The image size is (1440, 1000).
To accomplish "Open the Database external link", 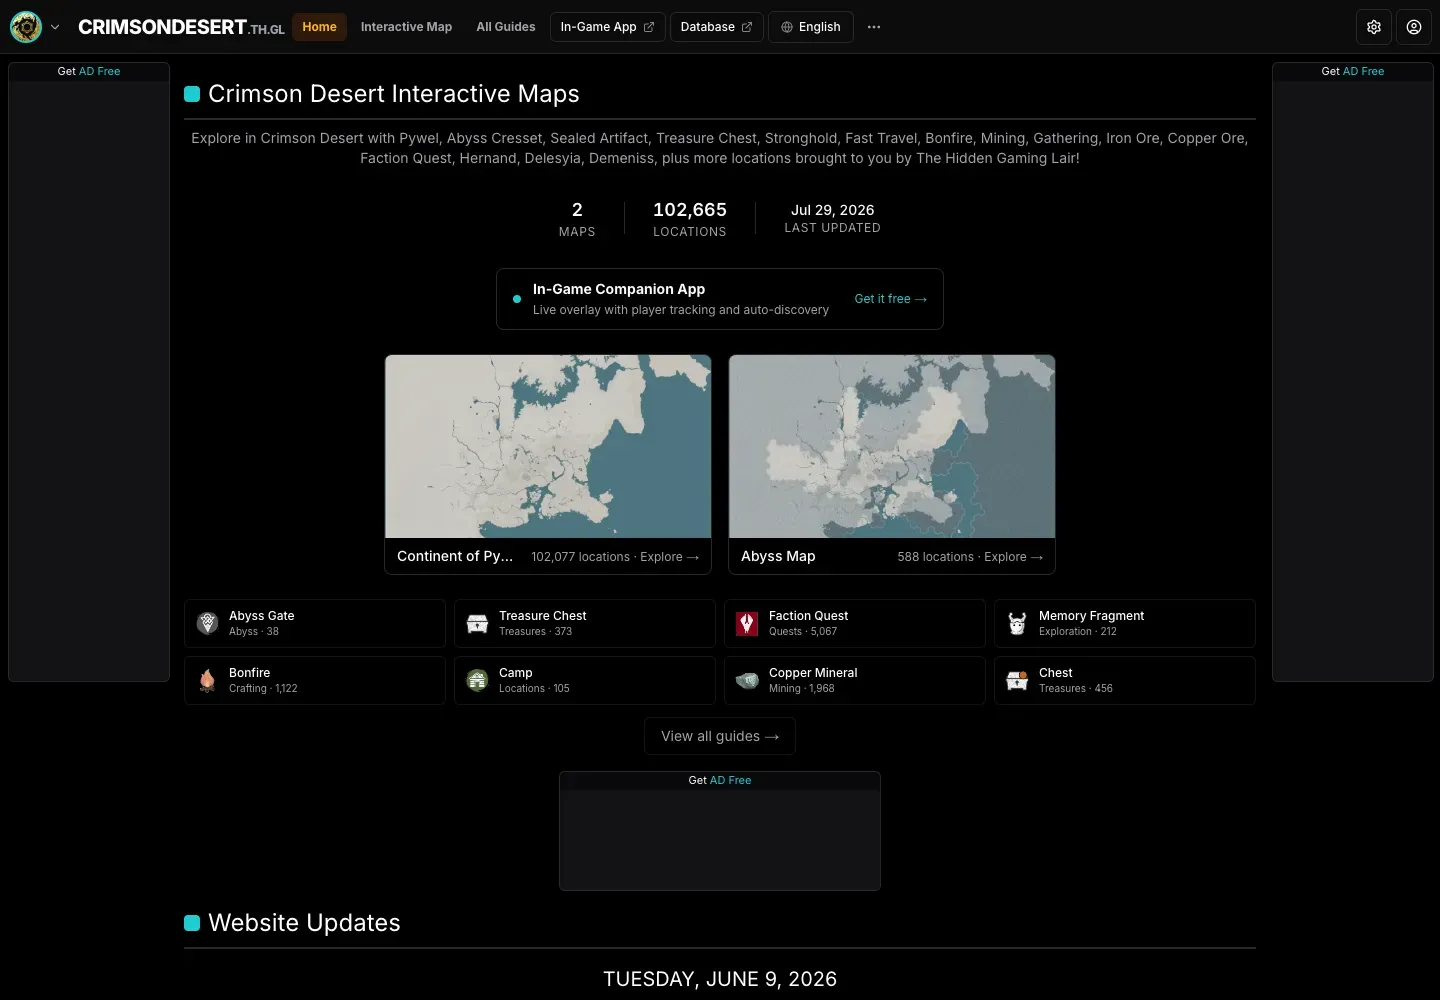I will [x=716, y=27].
